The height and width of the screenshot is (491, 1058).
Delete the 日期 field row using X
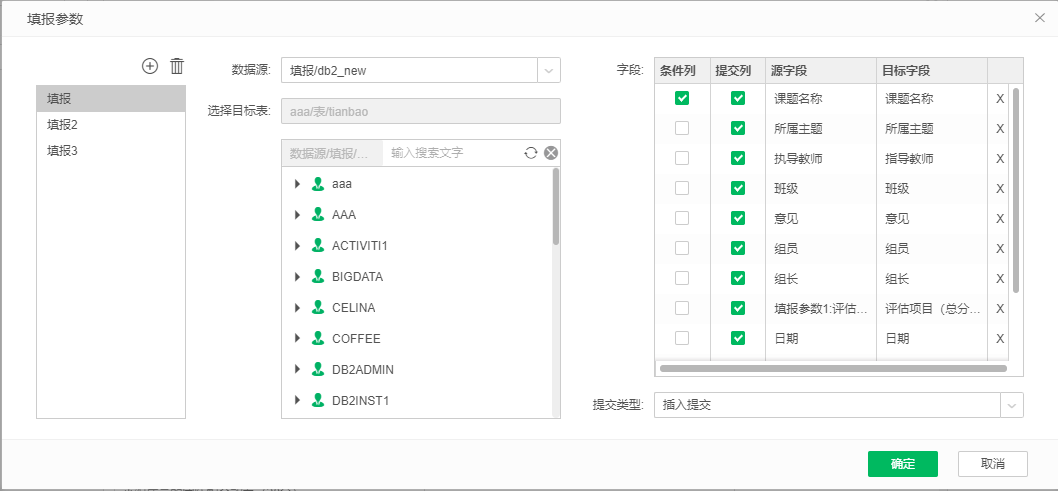point(999,338)
